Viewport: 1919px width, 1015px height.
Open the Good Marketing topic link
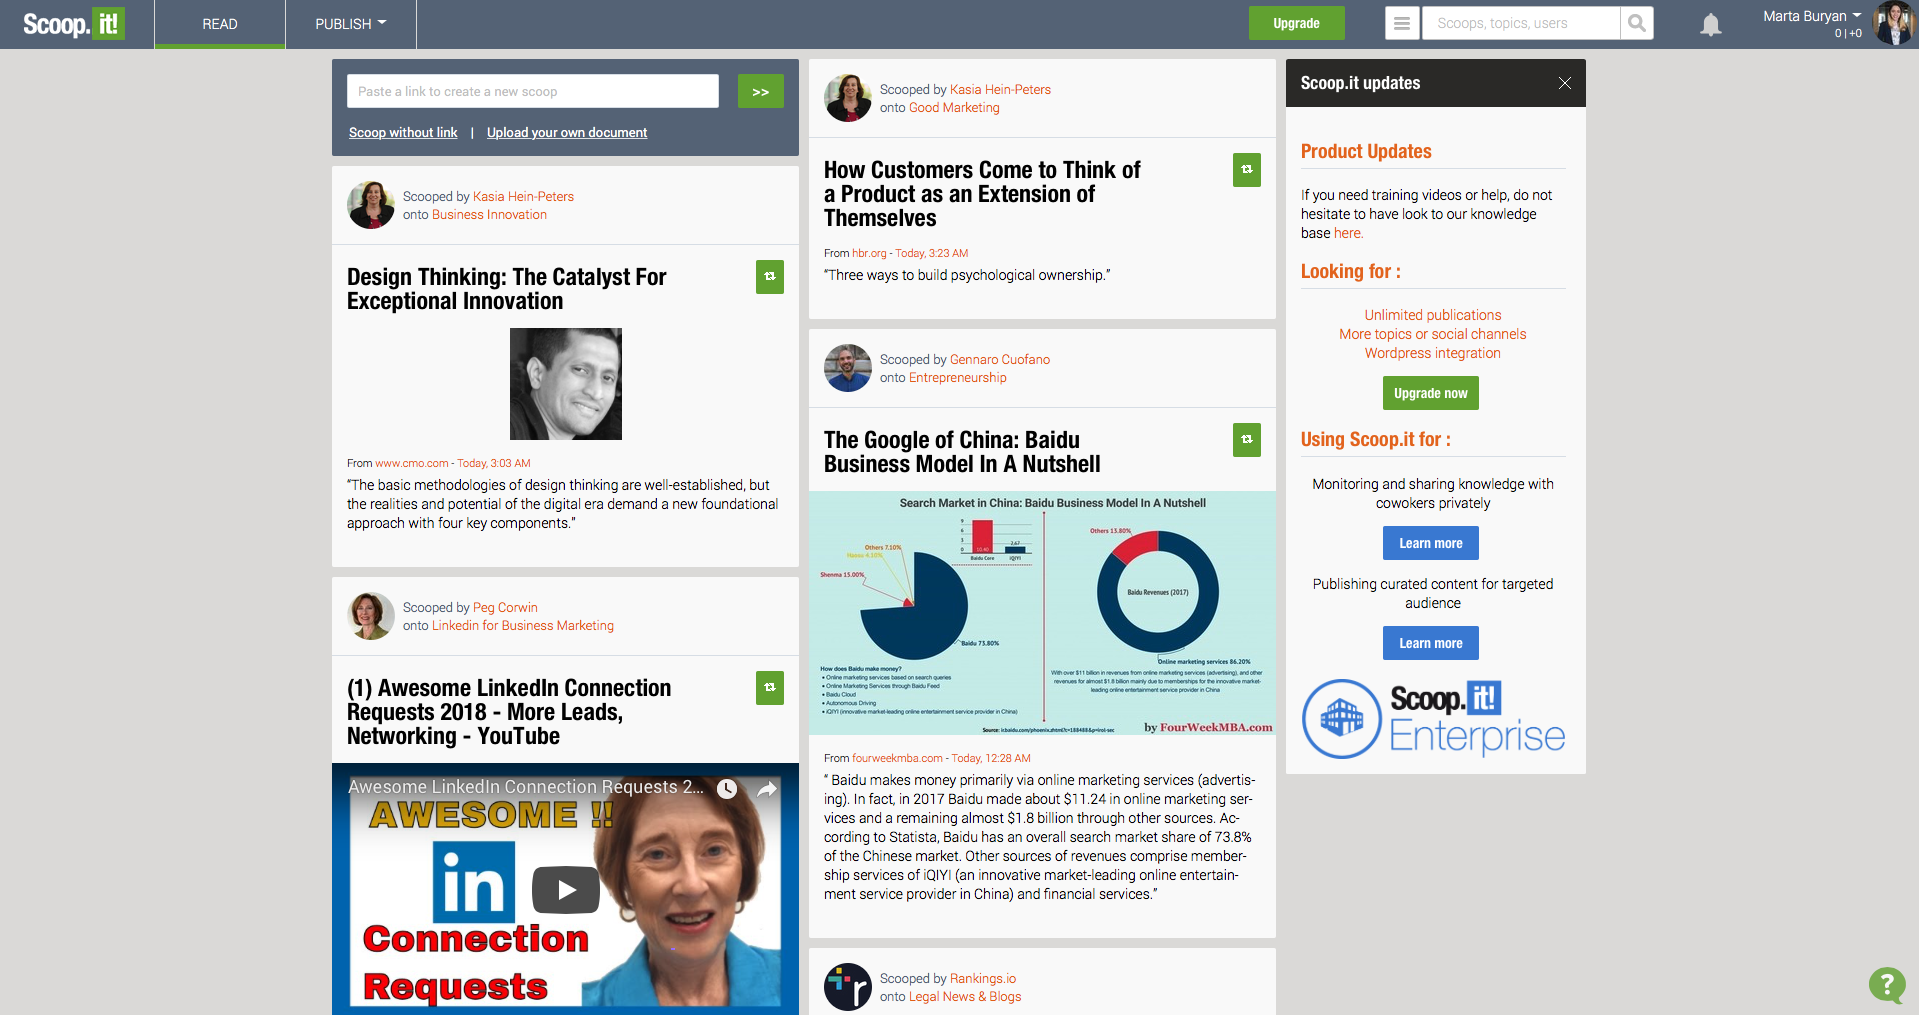pos(954,107)
